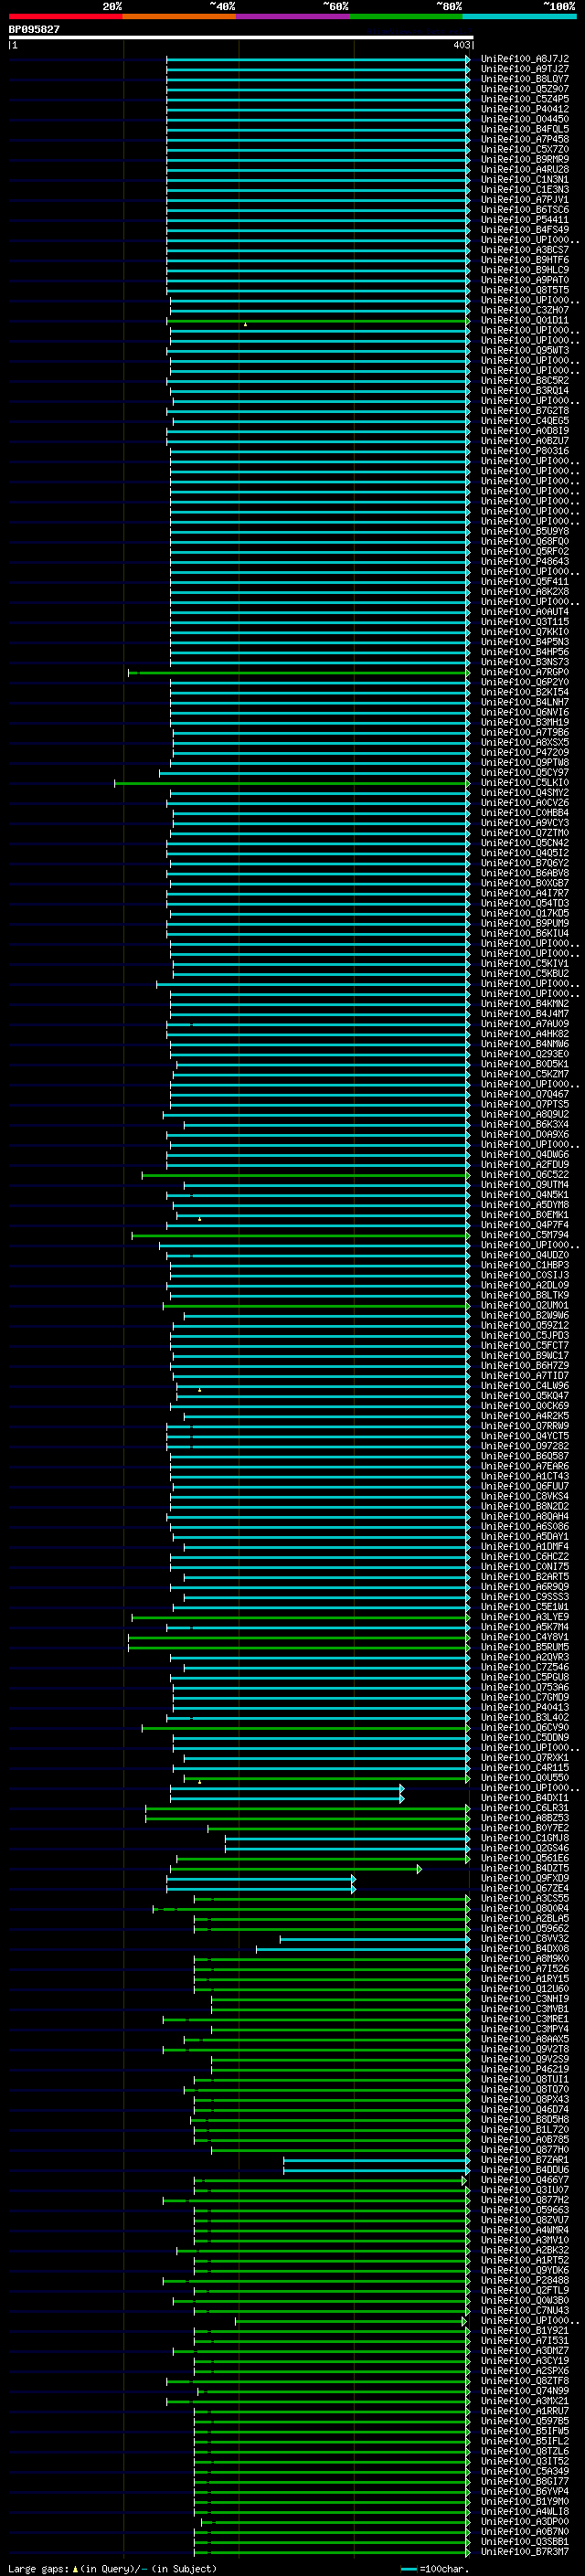This screenshot has height=2576, width=585.
Task: Click the UniRef100_Q01D11 label
Action: coord(525,321)
